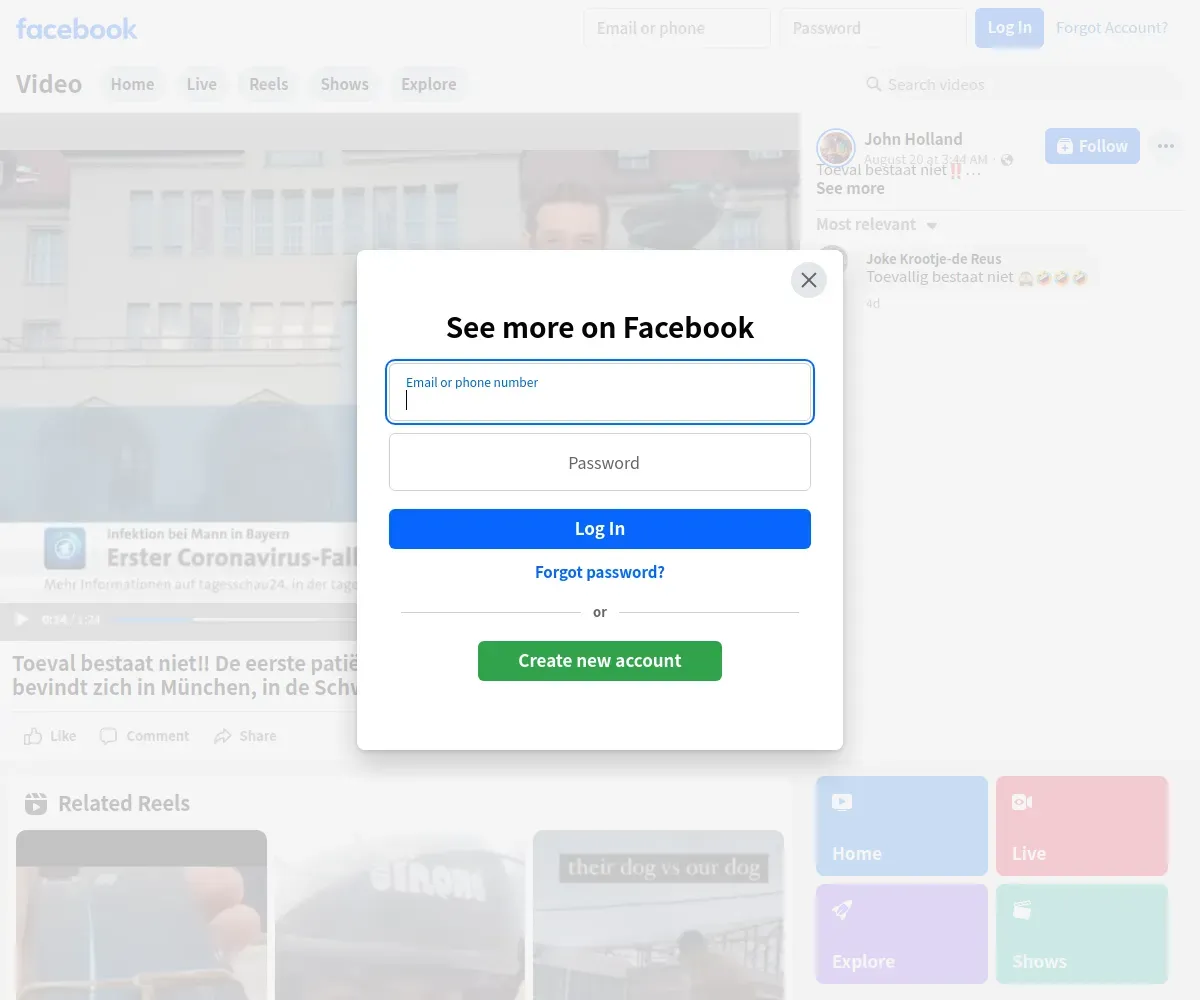1200x1000 pixels.
Task: Open the green Shows tile
Action: pos(1082,934)
